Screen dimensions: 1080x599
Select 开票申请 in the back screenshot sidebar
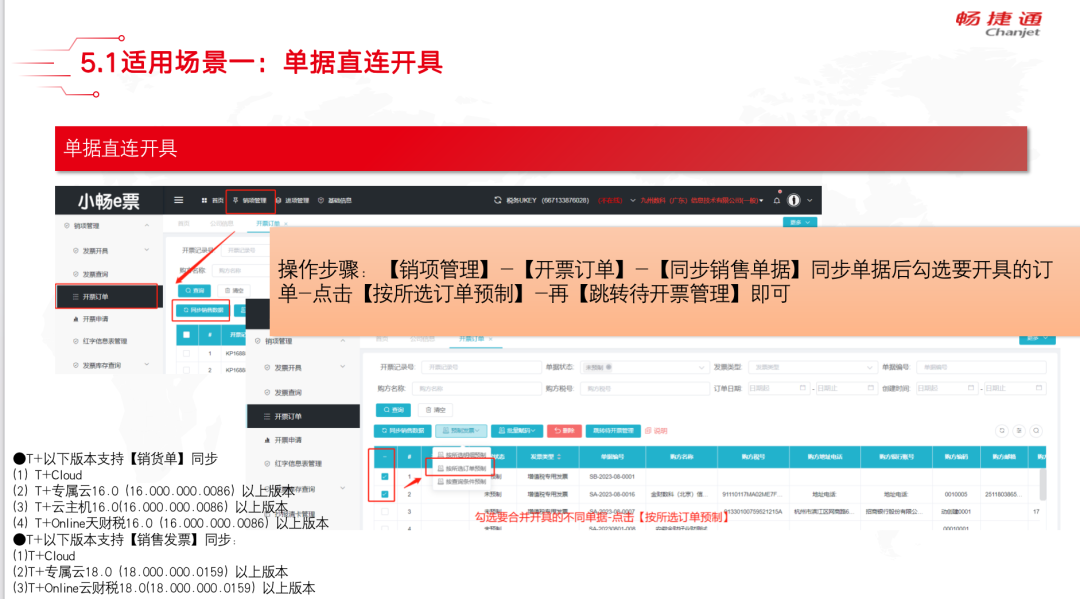pyautogui.click(x=95, y=319)
